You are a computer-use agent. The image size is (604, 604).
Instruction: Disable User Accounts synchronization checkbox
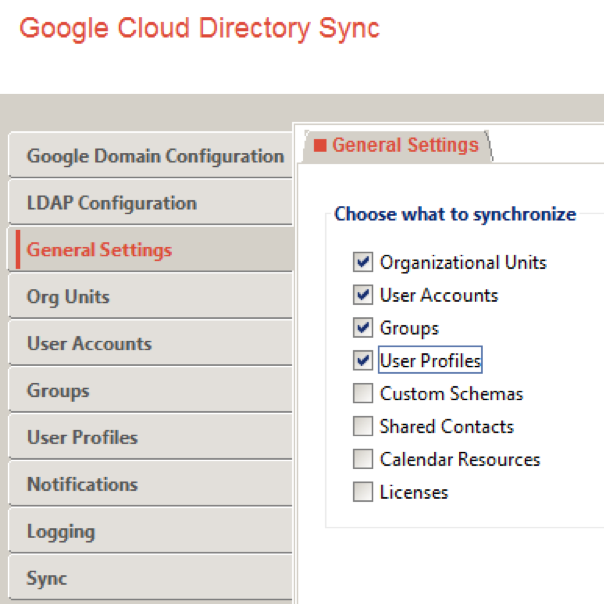point(363,296)
